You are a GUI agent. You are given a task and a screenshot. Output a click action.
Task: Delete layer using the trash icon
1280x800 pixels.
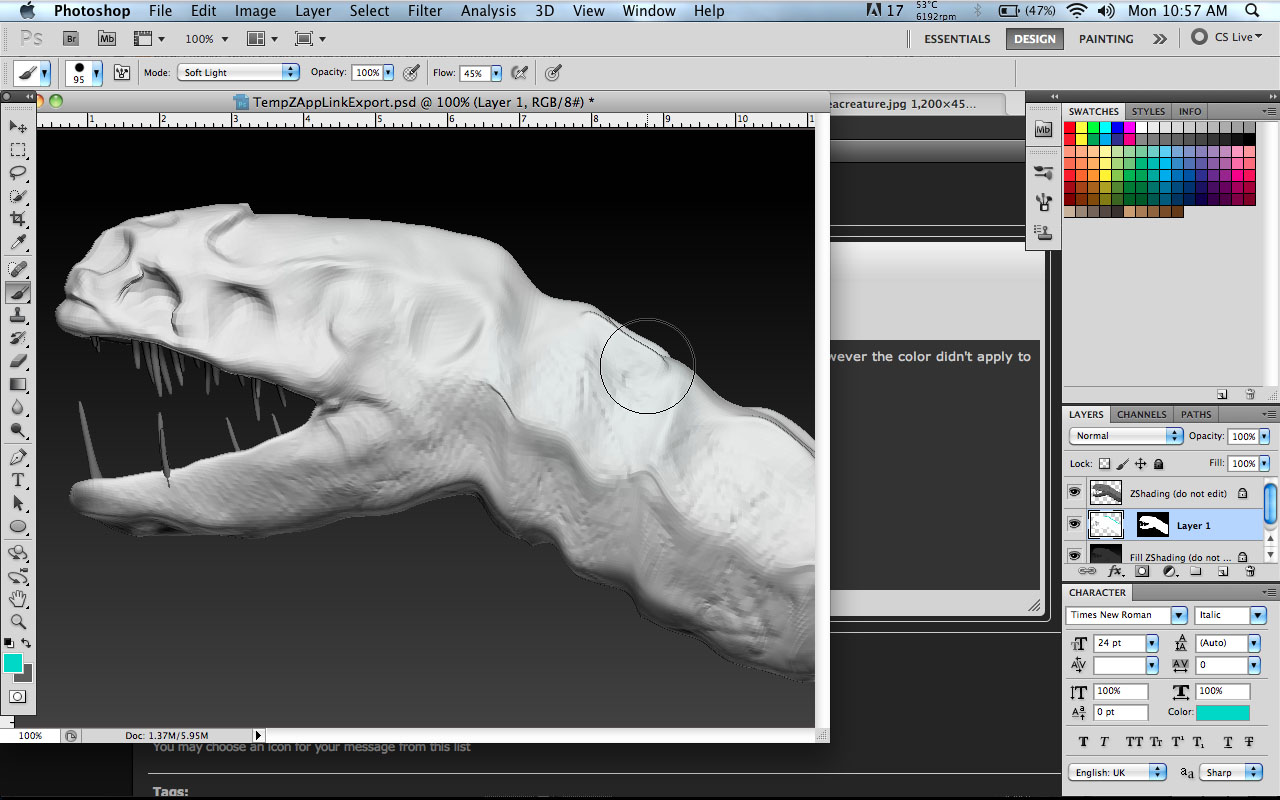click(1250, 570)
